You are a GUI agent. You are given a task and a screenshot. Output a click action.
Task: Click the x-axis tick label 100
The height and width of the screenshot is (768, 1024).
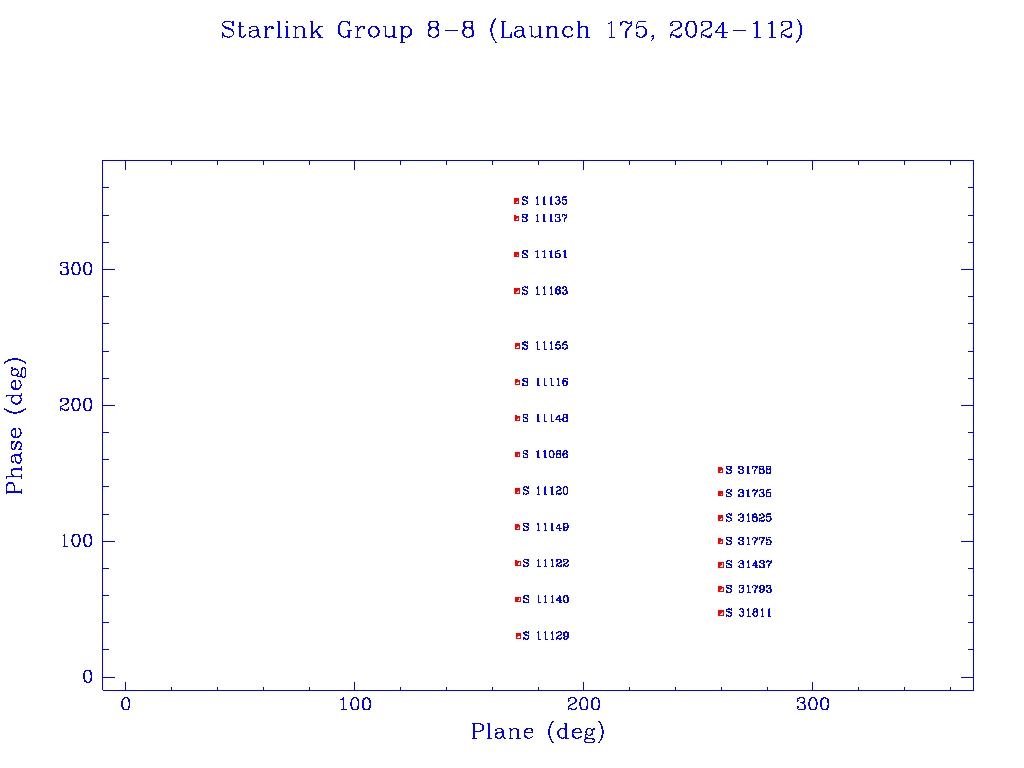click(x=355, y=704)
